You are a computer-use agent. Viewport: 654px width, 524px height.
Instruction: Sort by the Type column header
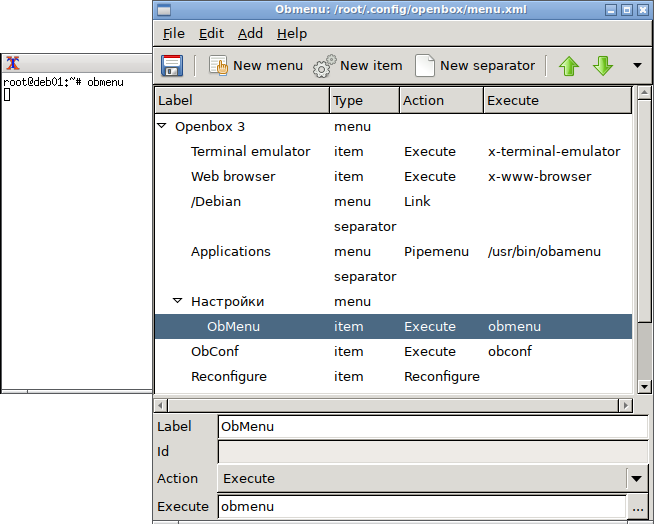point(365,100)
